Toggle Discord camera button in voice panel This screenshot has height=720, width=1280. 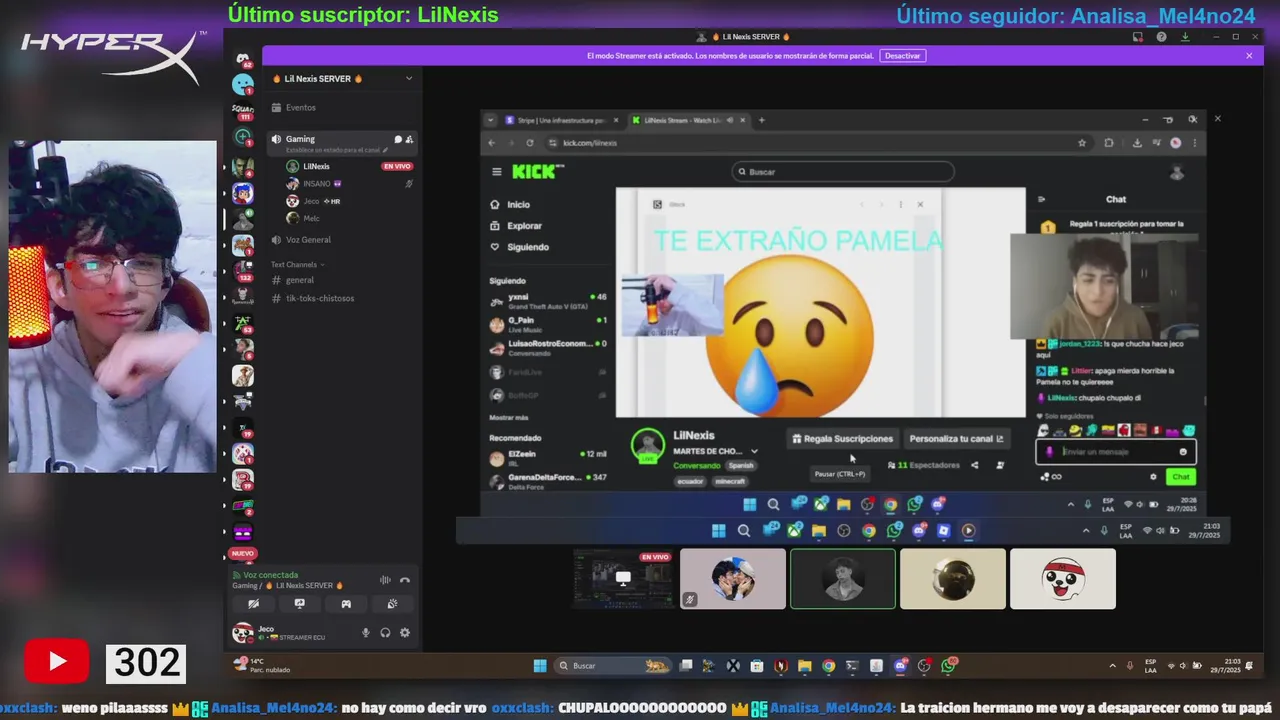tap(253, 604)
